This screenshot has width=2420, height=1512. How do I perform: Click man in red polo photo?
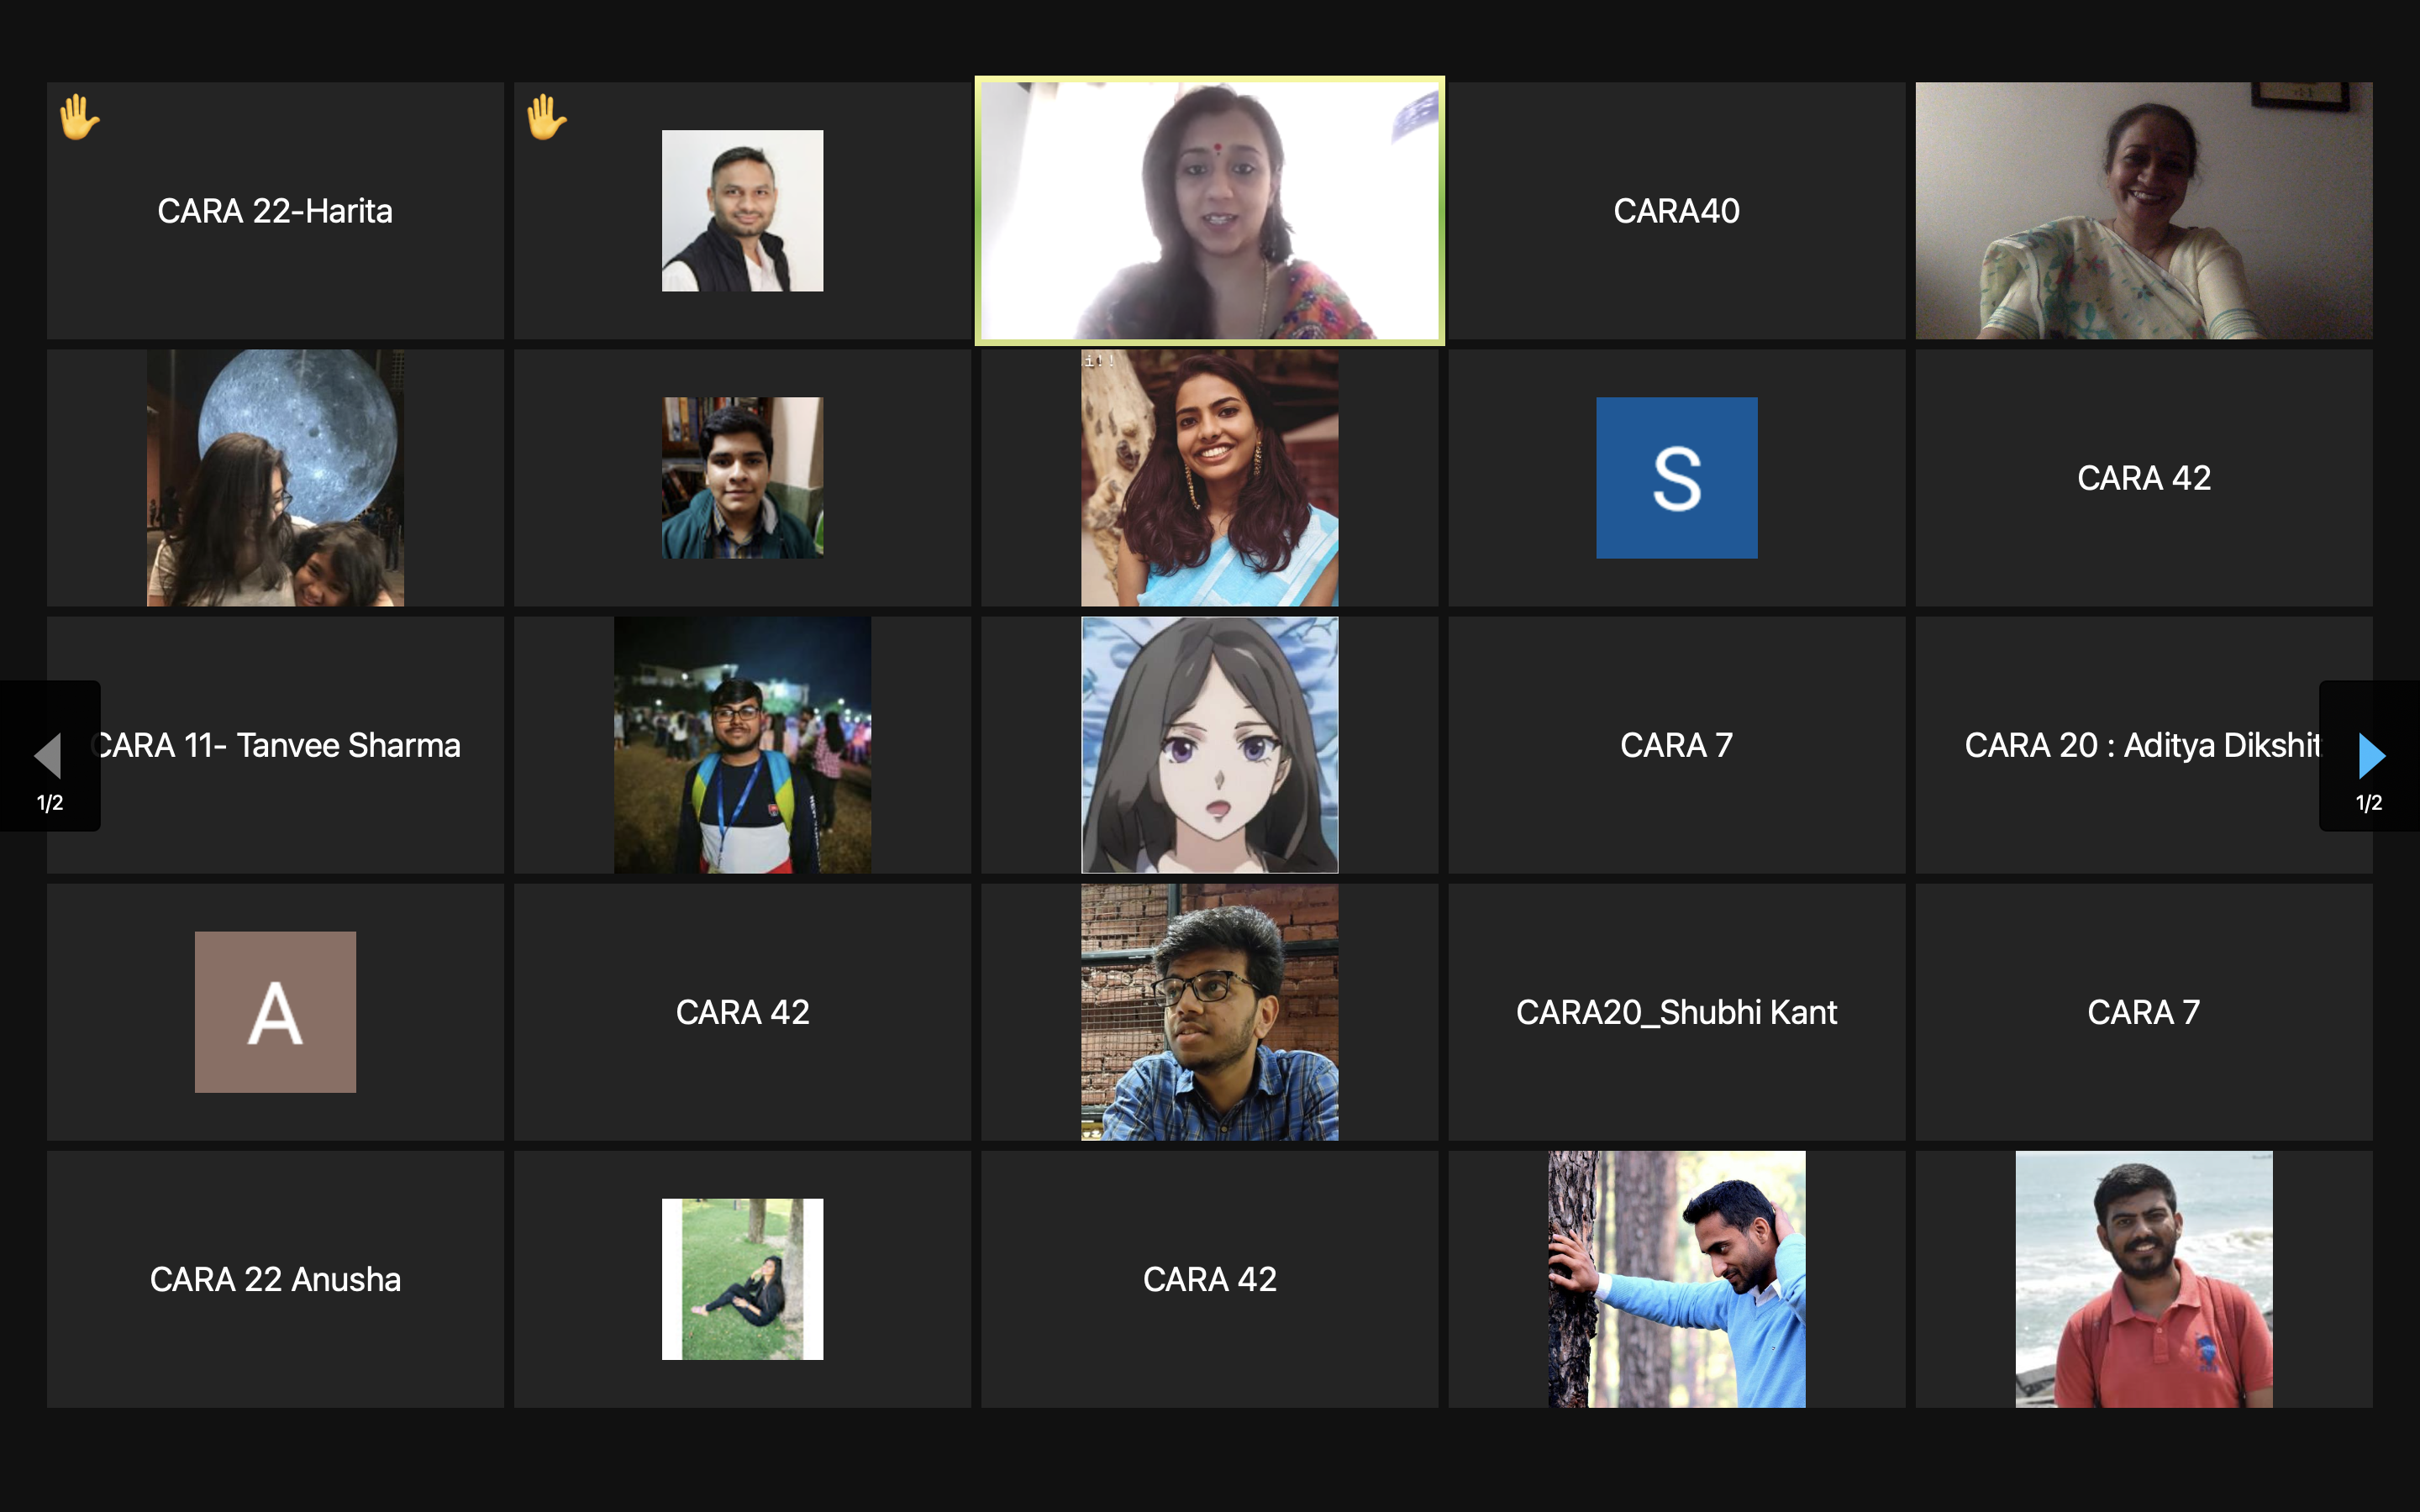tap(2143, 1279)
